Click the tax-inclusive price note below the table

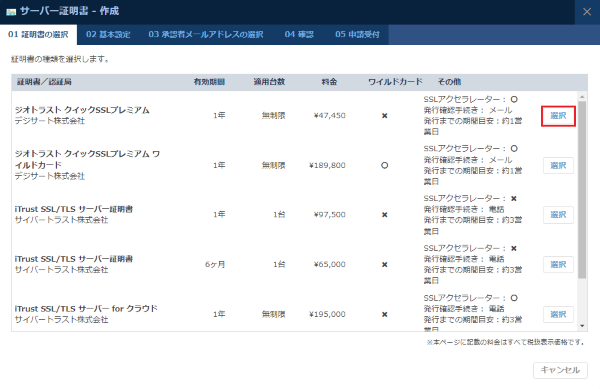point(506,342)
